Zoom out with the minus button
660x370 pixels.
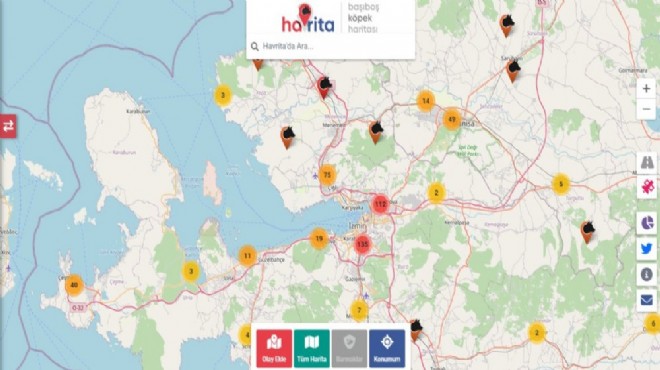coord(647,109)
